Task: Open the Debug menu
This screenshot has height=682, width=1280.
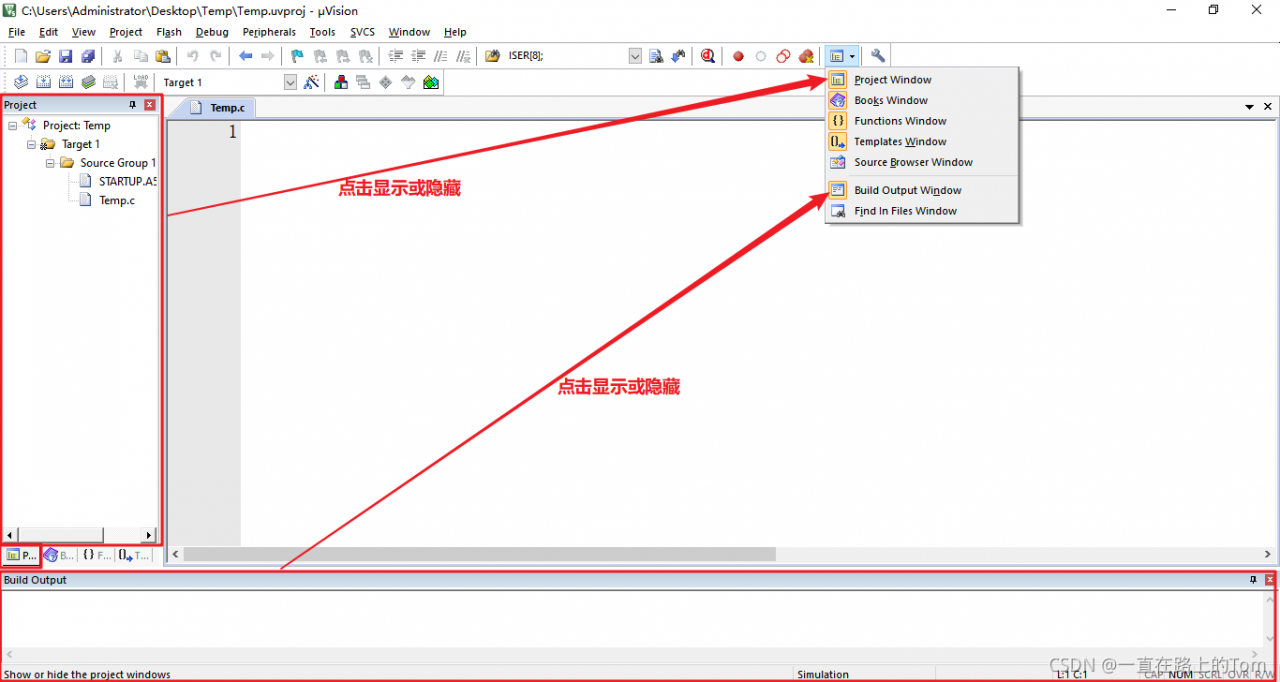Action: (212, 32)
